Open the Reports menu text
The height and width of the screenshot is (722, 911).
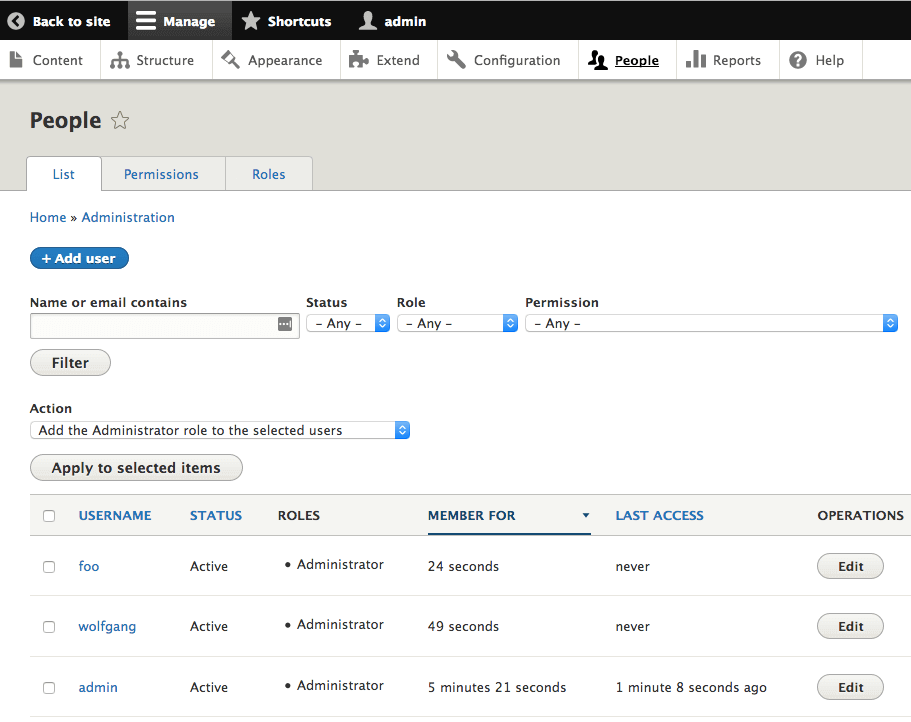click(737, 60)
